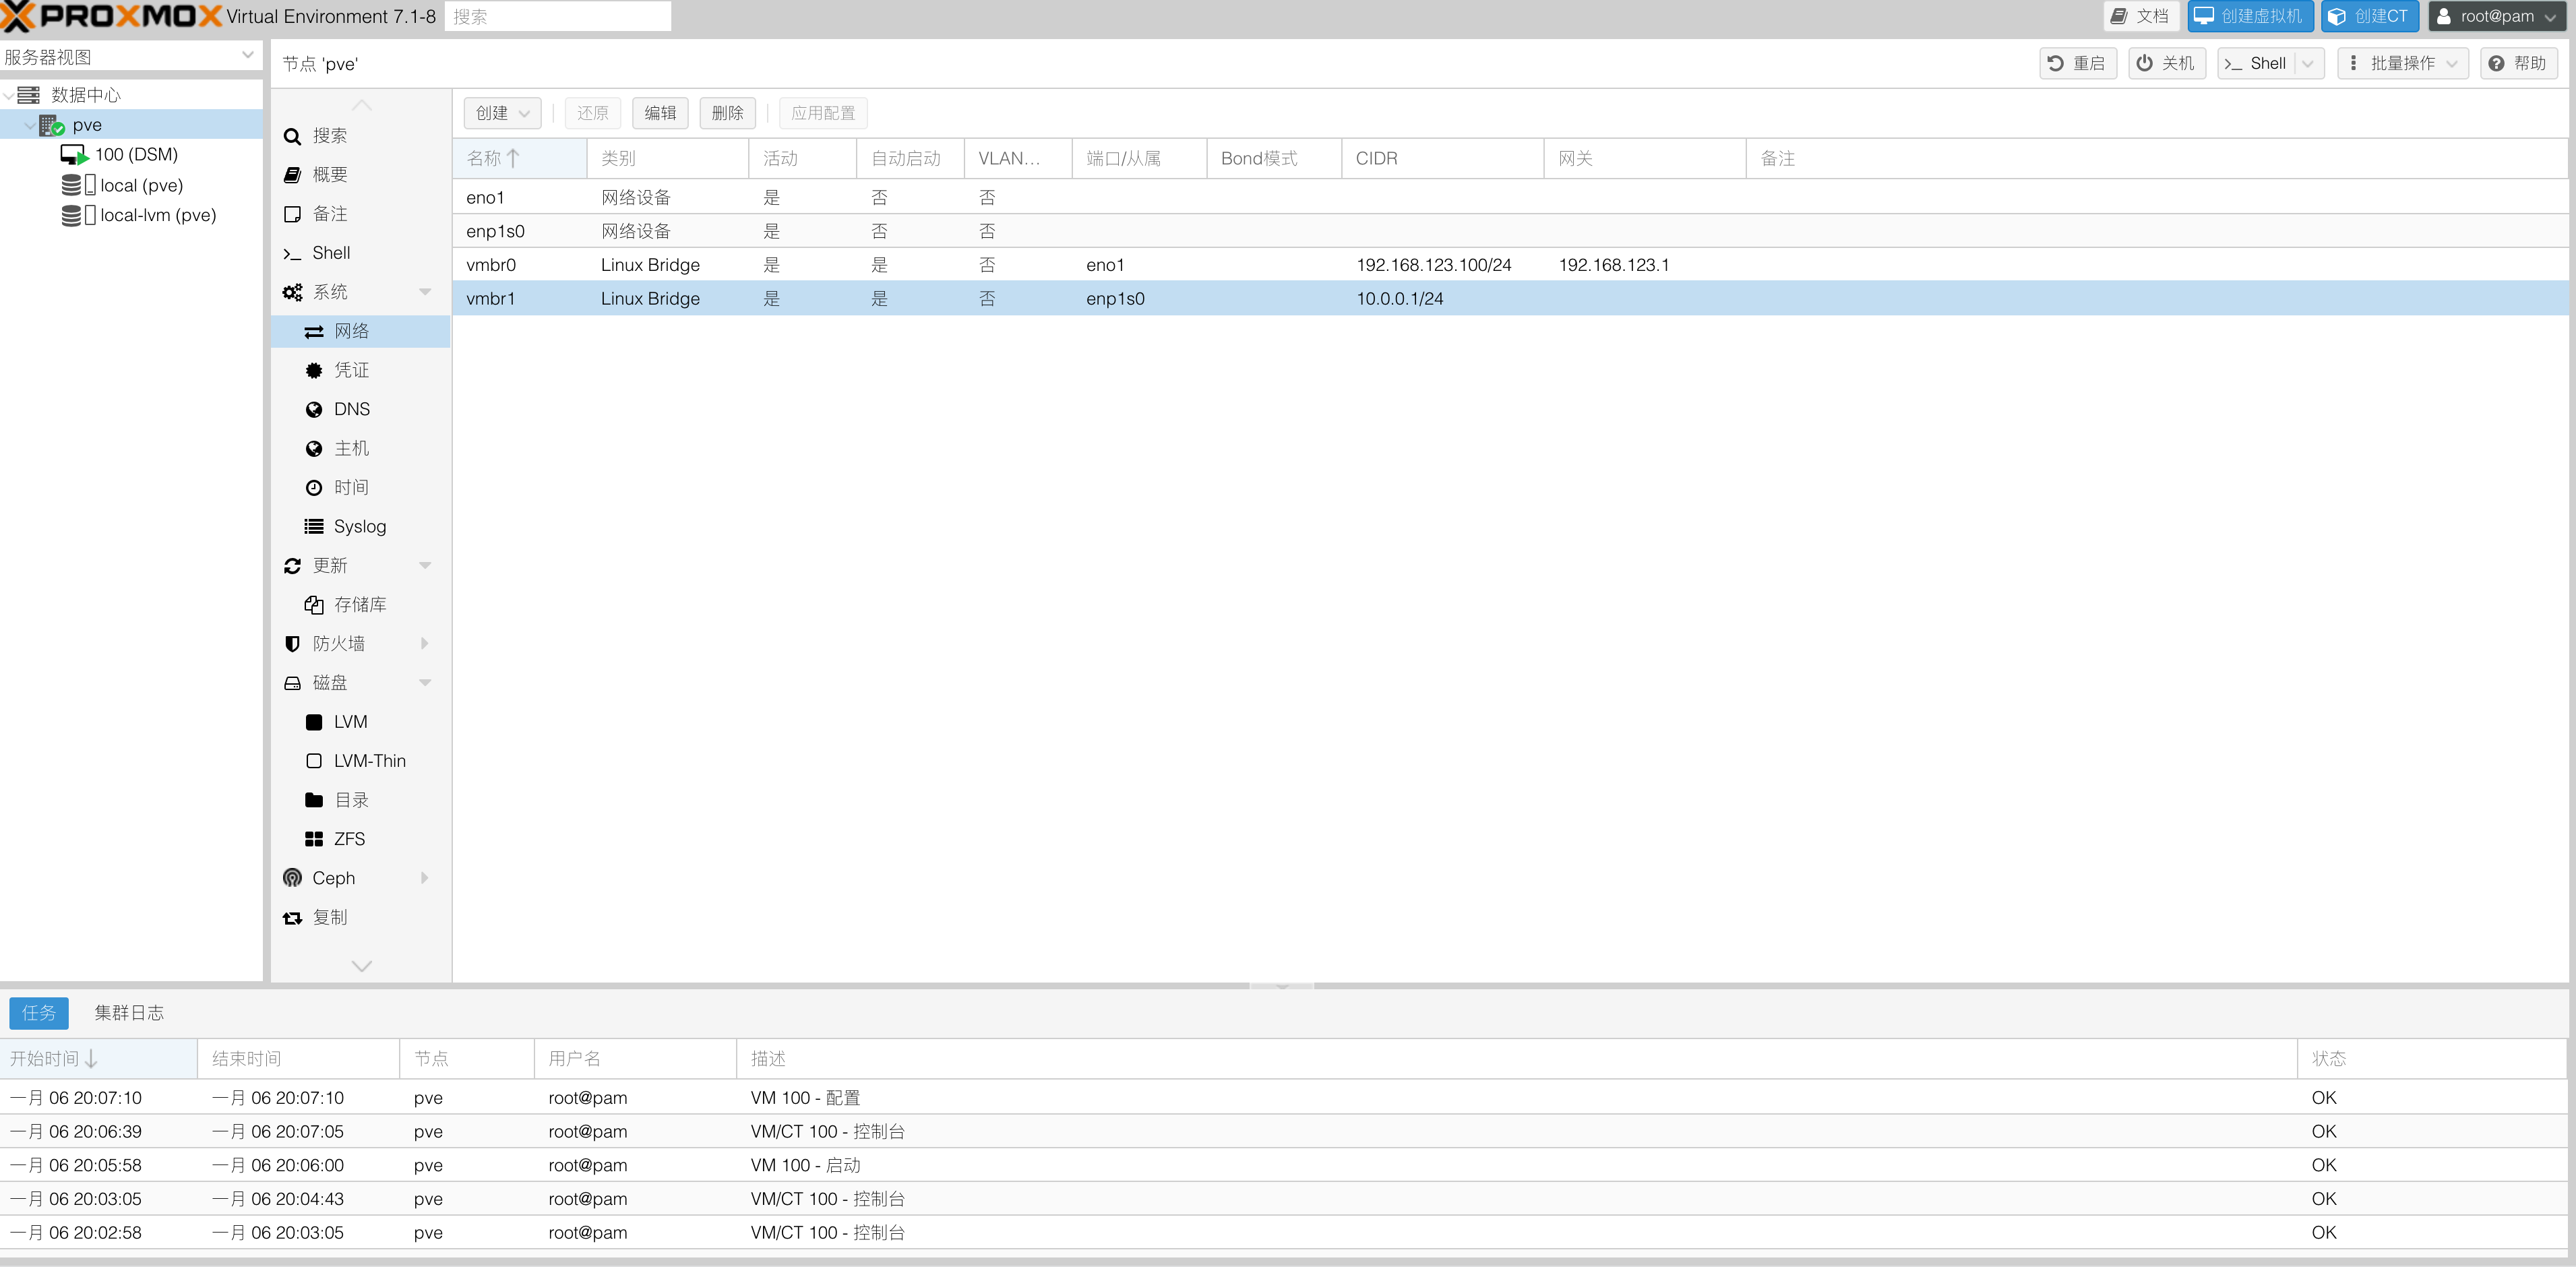
Task: Select the 任务 tab
Action: (39, 1013)
